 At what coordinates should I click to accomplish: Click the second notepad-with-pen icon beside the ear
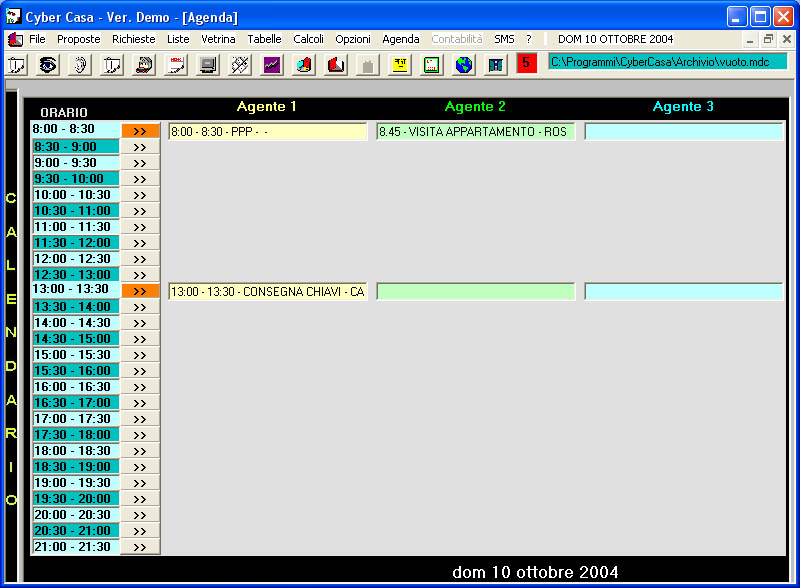[x=112, y=65]
